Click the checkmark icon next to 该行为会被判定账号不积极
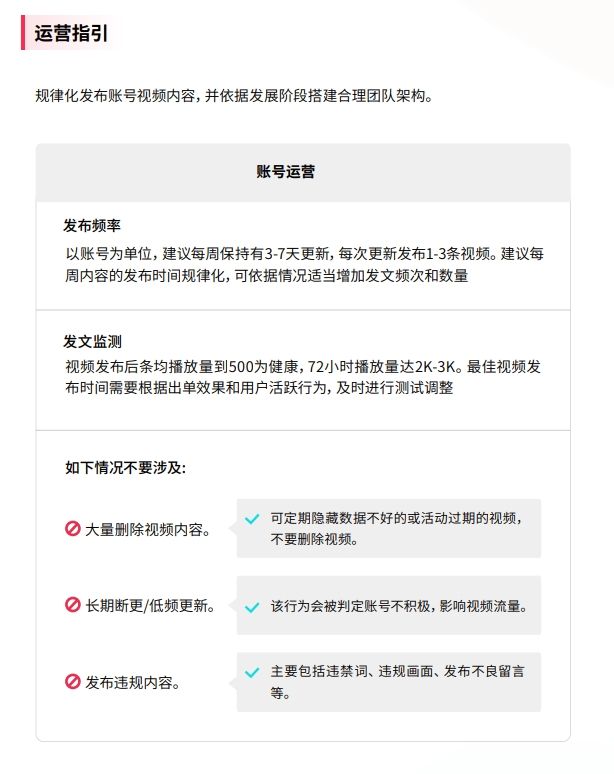The image size is (614, 774). 252,606
